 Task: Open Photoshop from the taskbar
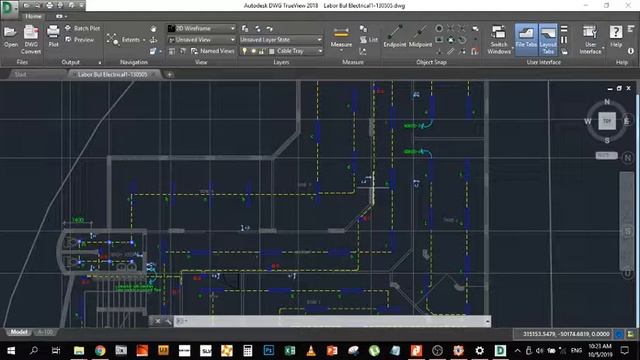coord(269,350)
